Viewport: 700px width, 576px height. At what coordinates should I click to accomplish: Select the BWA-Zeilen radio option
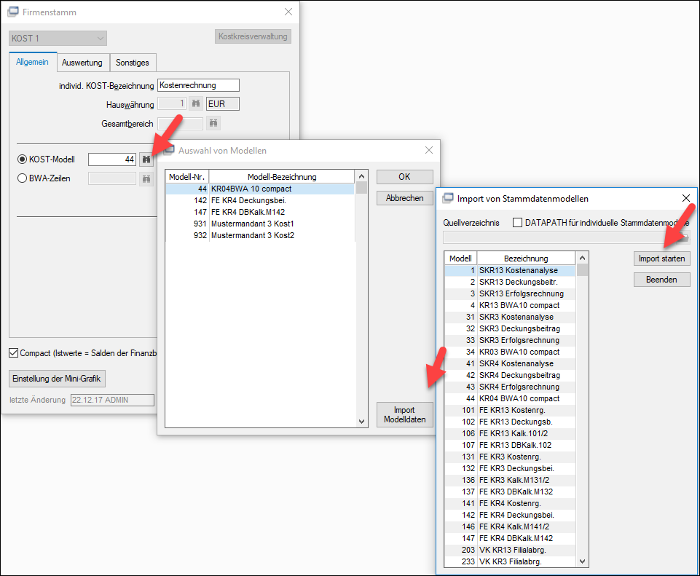(22, 178)
